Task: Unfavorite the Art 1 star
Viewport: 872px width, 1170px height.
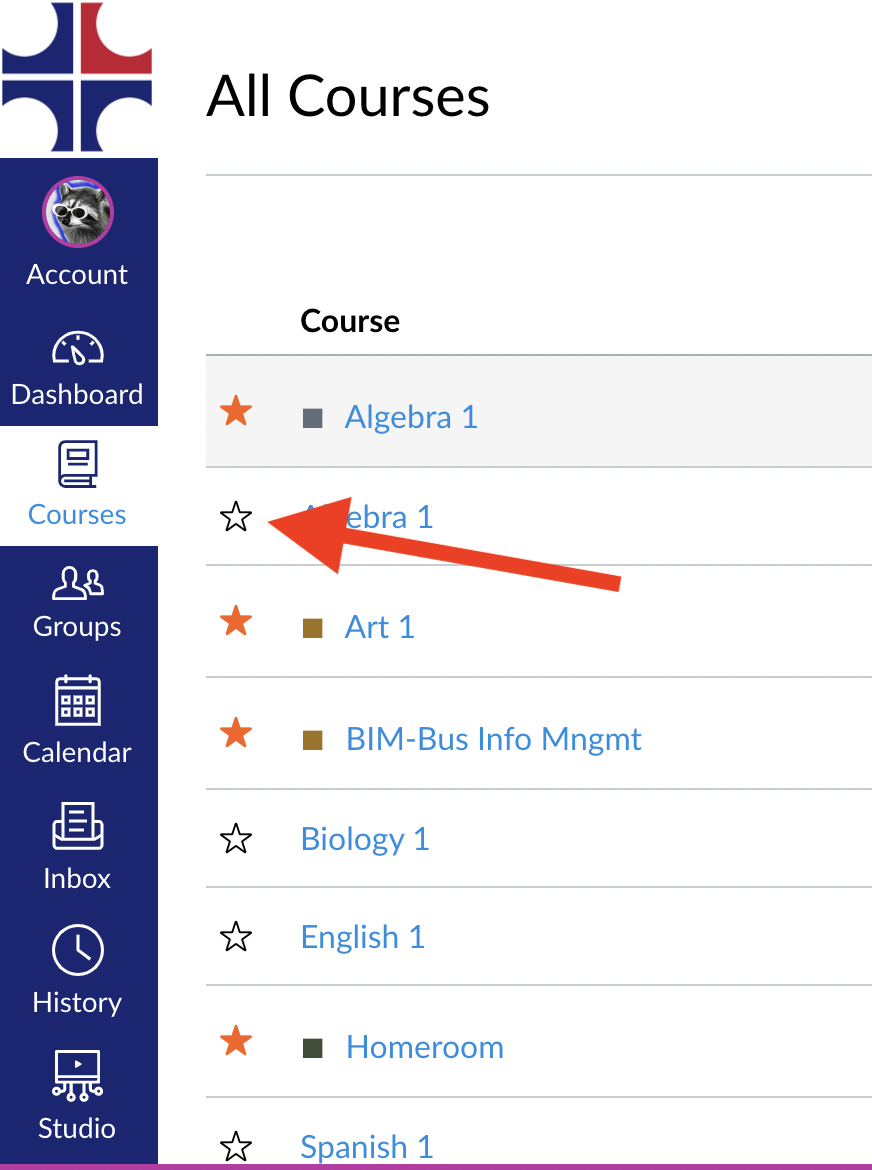Action: 236,622
